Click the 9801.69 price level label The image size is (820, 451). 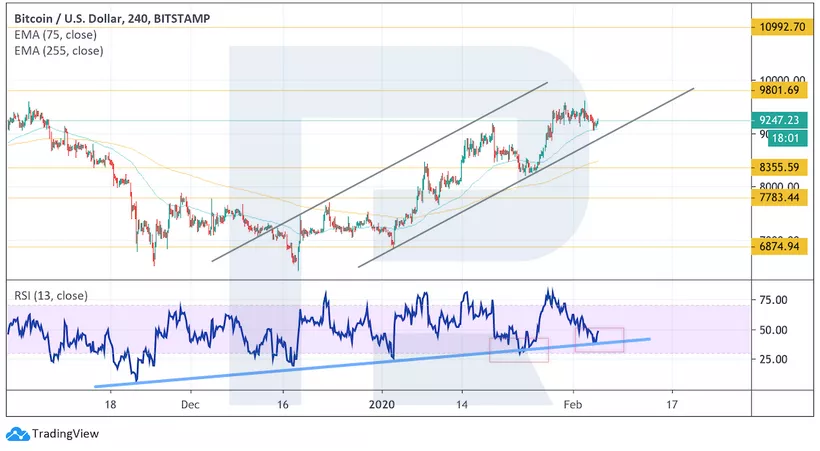(x=783, y=90)
